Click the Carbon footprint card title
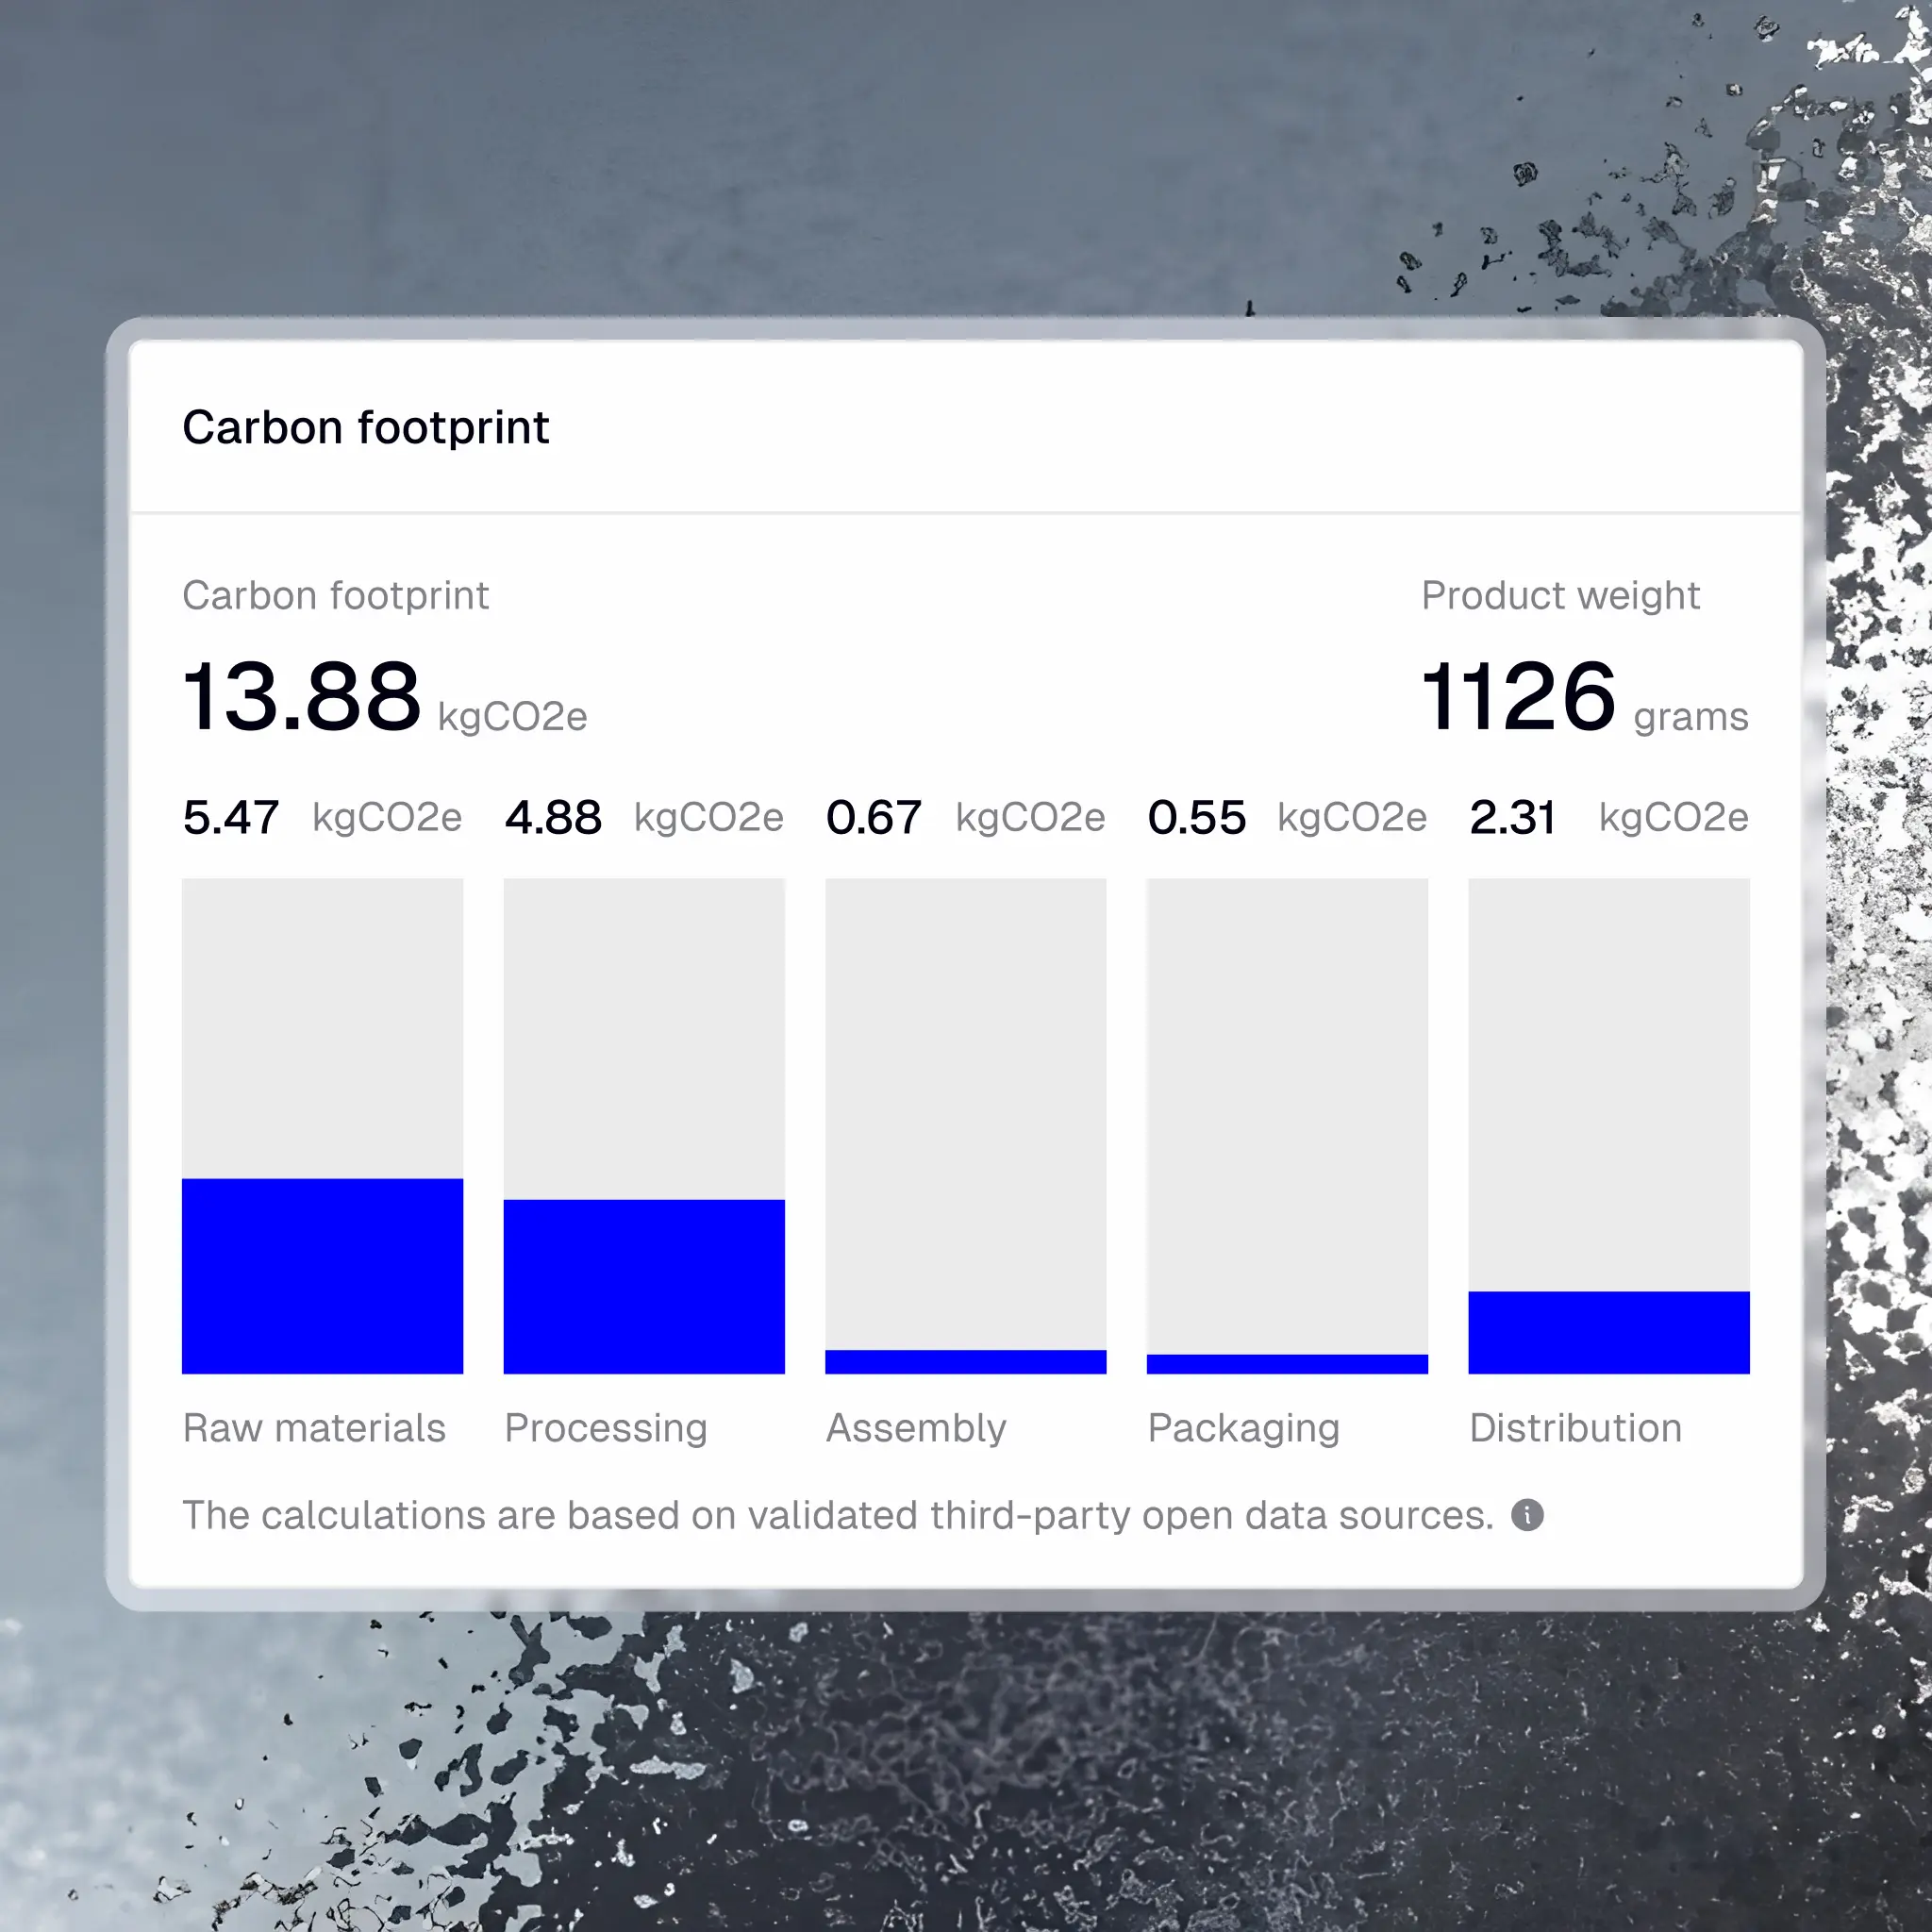The image size is (1932, 1932). click(365, 428)
